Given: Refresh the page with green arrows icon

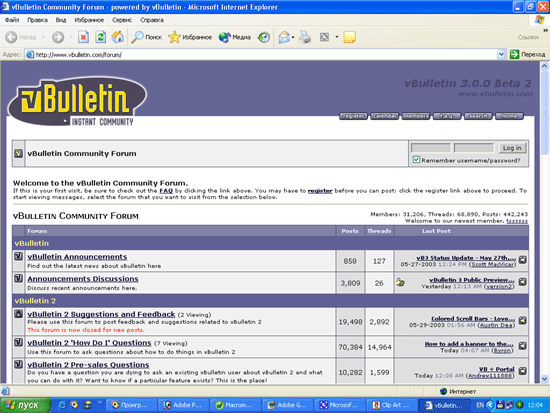Looking at the screenshot, I should 101,37.
